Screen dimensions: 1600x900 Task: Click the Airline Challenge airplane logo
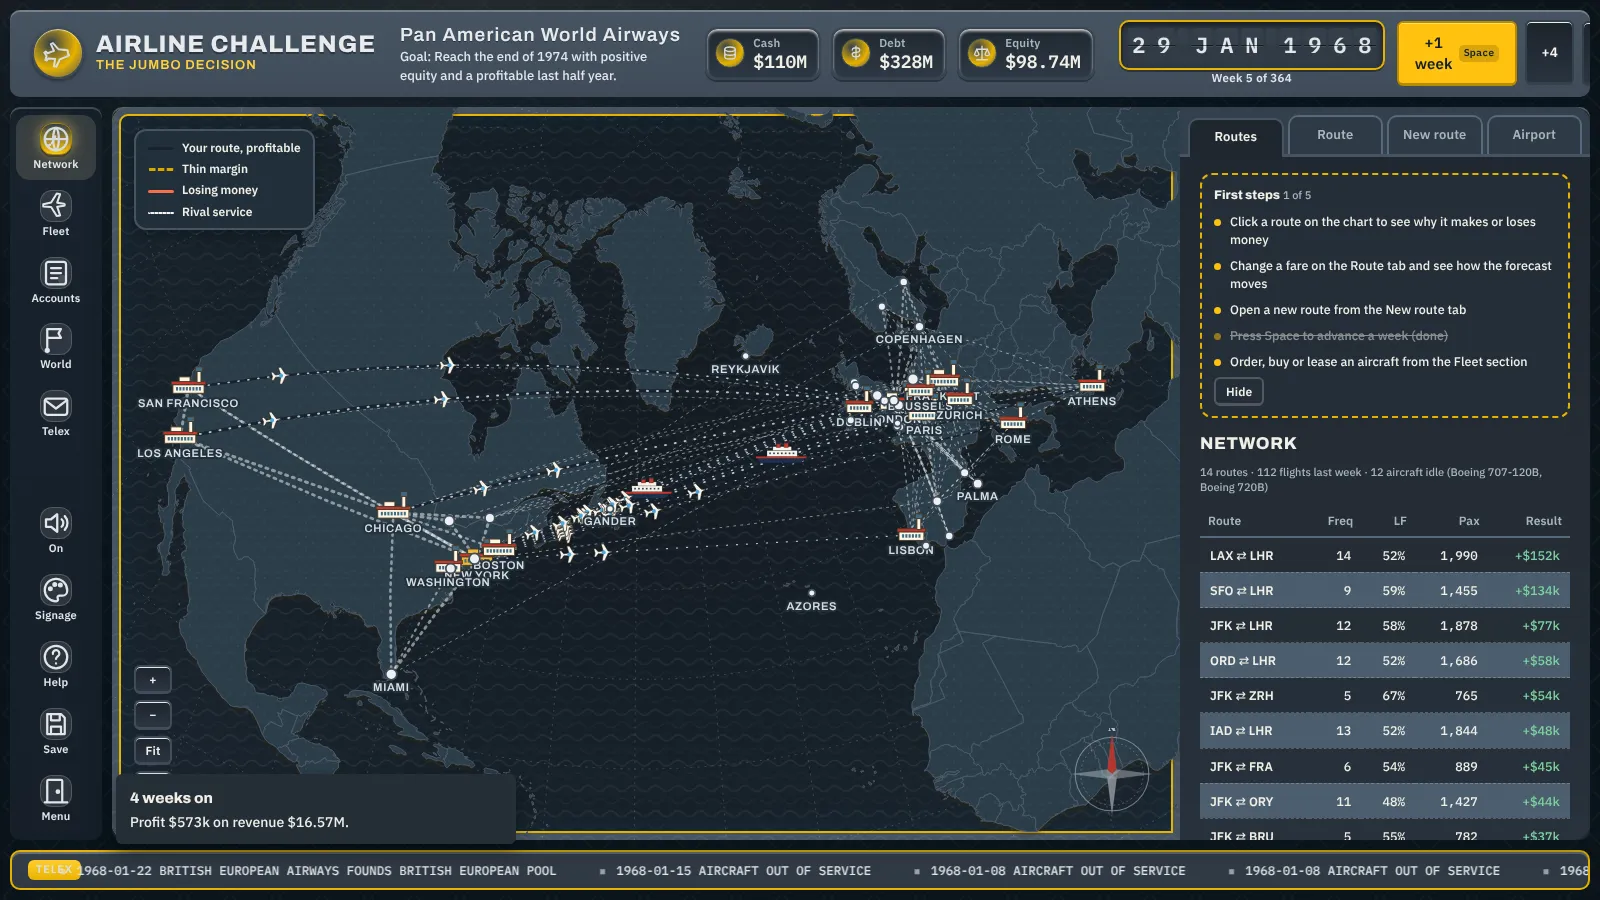pos(57,53)
